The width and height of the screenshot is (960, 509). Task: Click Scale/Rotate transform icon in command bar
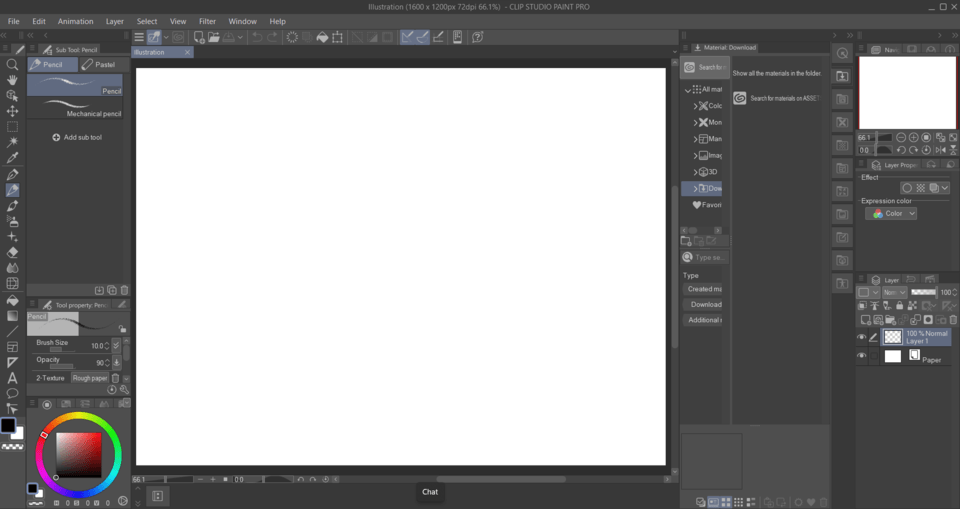(337, 37)
